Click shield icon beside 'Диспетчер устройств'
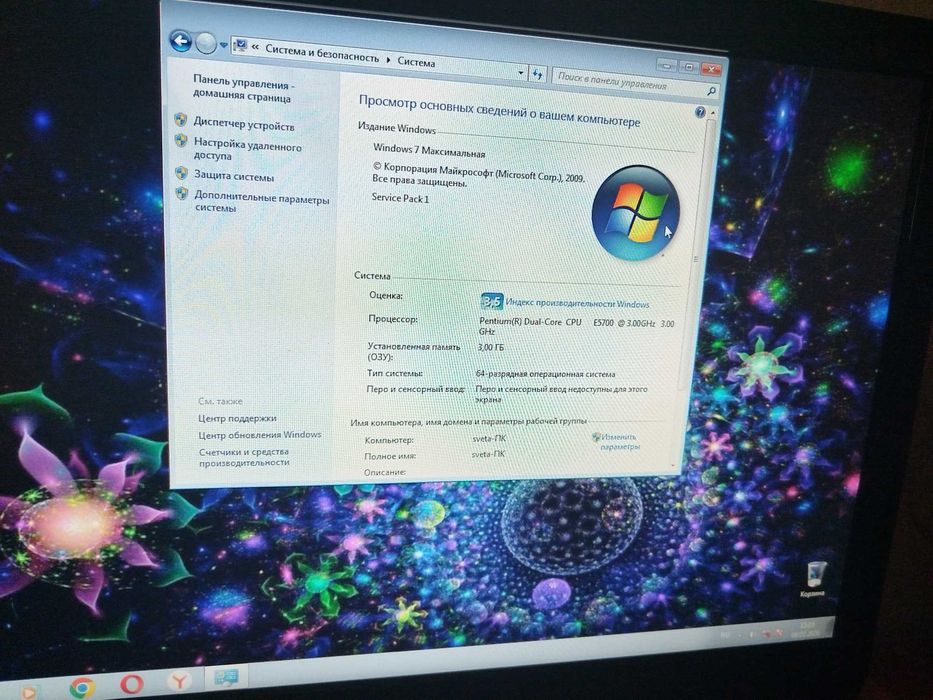The height and width of the screenshot is (700, 933). click(x=181, y=120)
